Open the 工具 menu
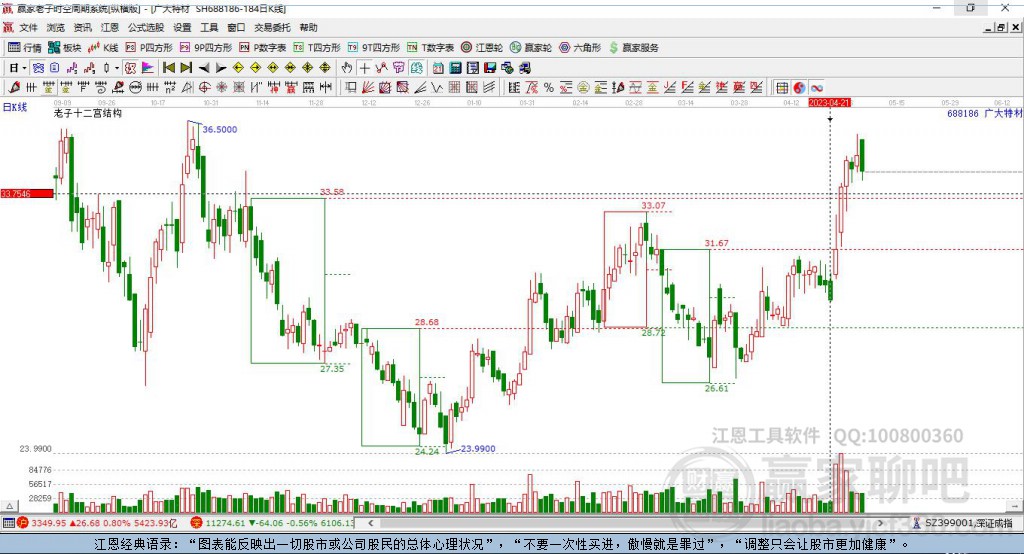1024x554 pixels. pos(209,27)
